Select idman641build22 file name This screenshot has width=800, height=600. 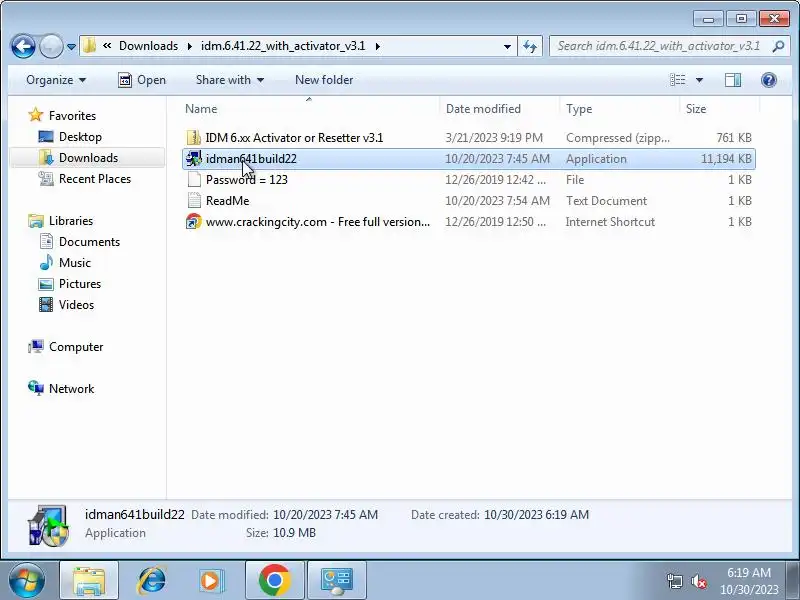tap(251, 159)
